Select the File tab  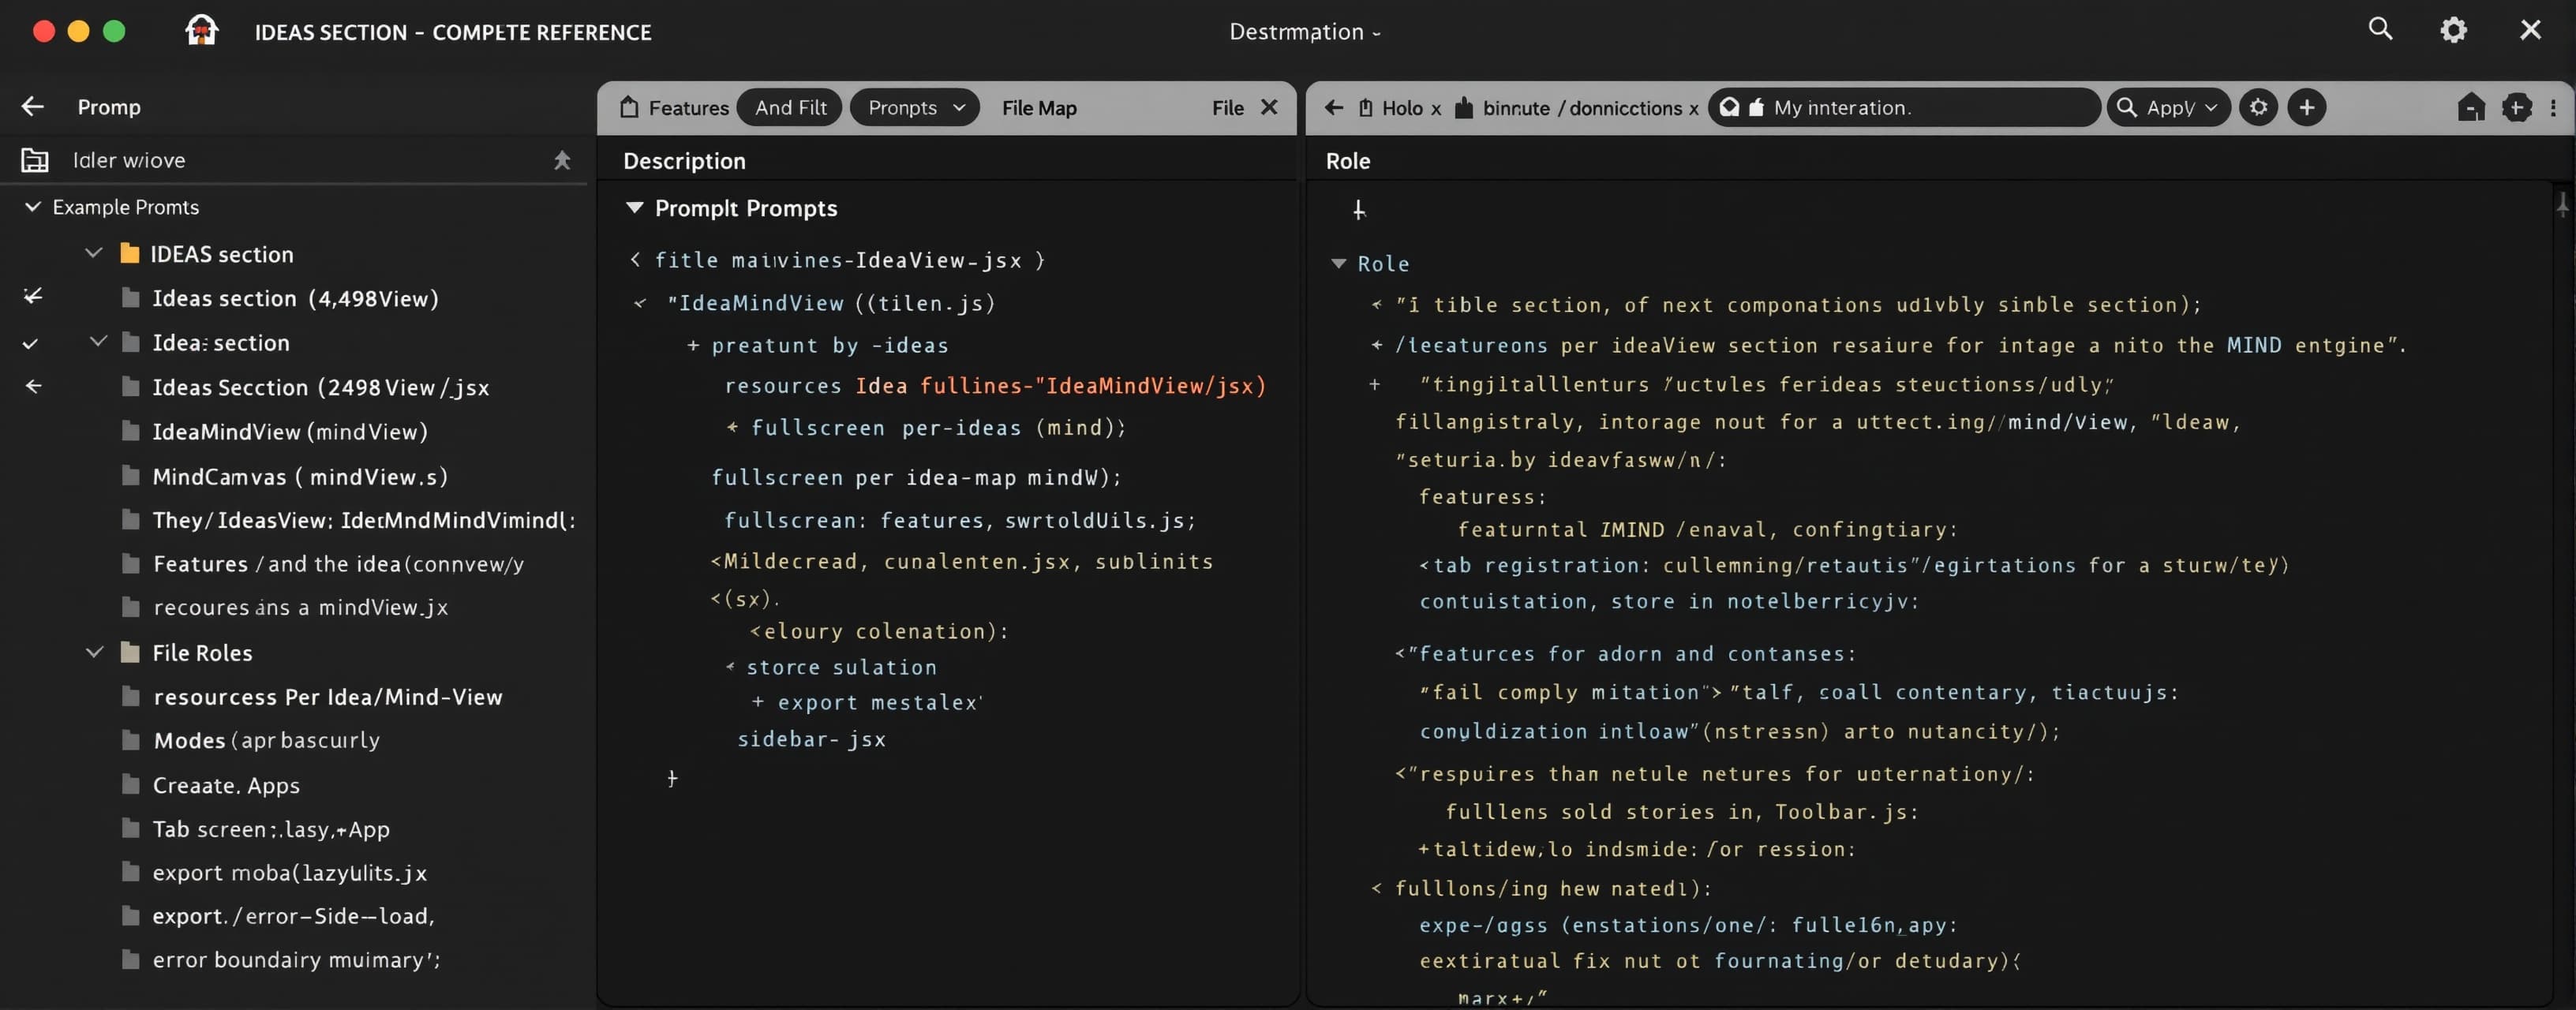(1227, 107)
